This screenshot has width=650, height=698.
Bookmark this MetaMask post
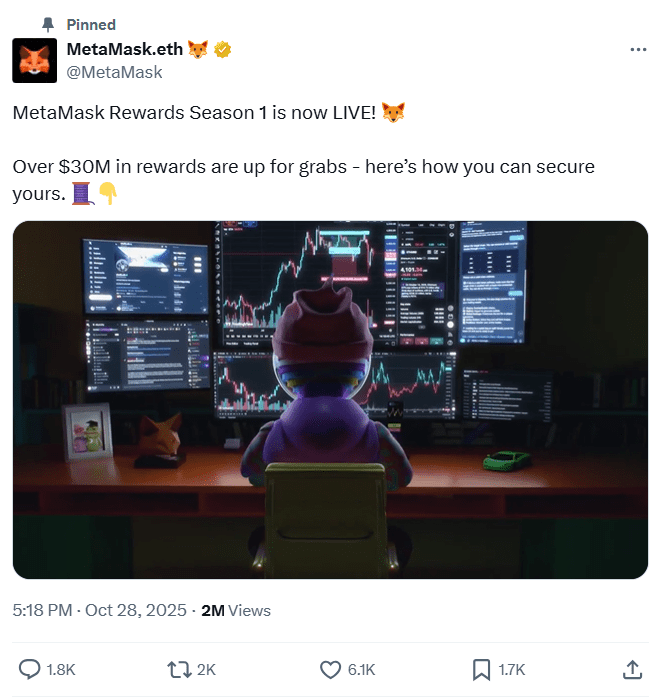(x=481, y=670)
